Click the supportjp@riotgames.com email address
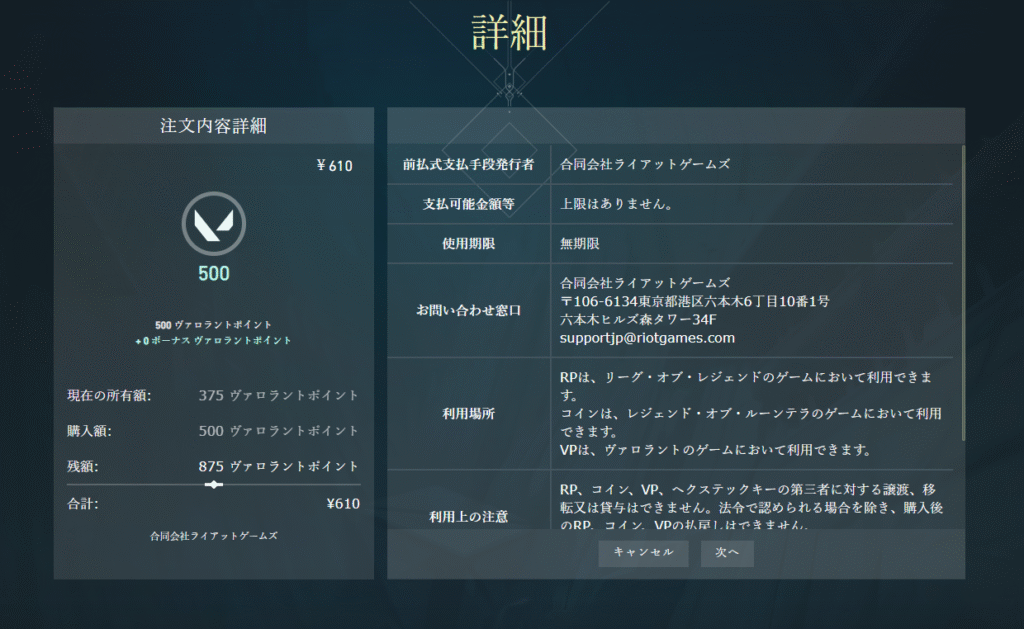 (x=647, y=338)
